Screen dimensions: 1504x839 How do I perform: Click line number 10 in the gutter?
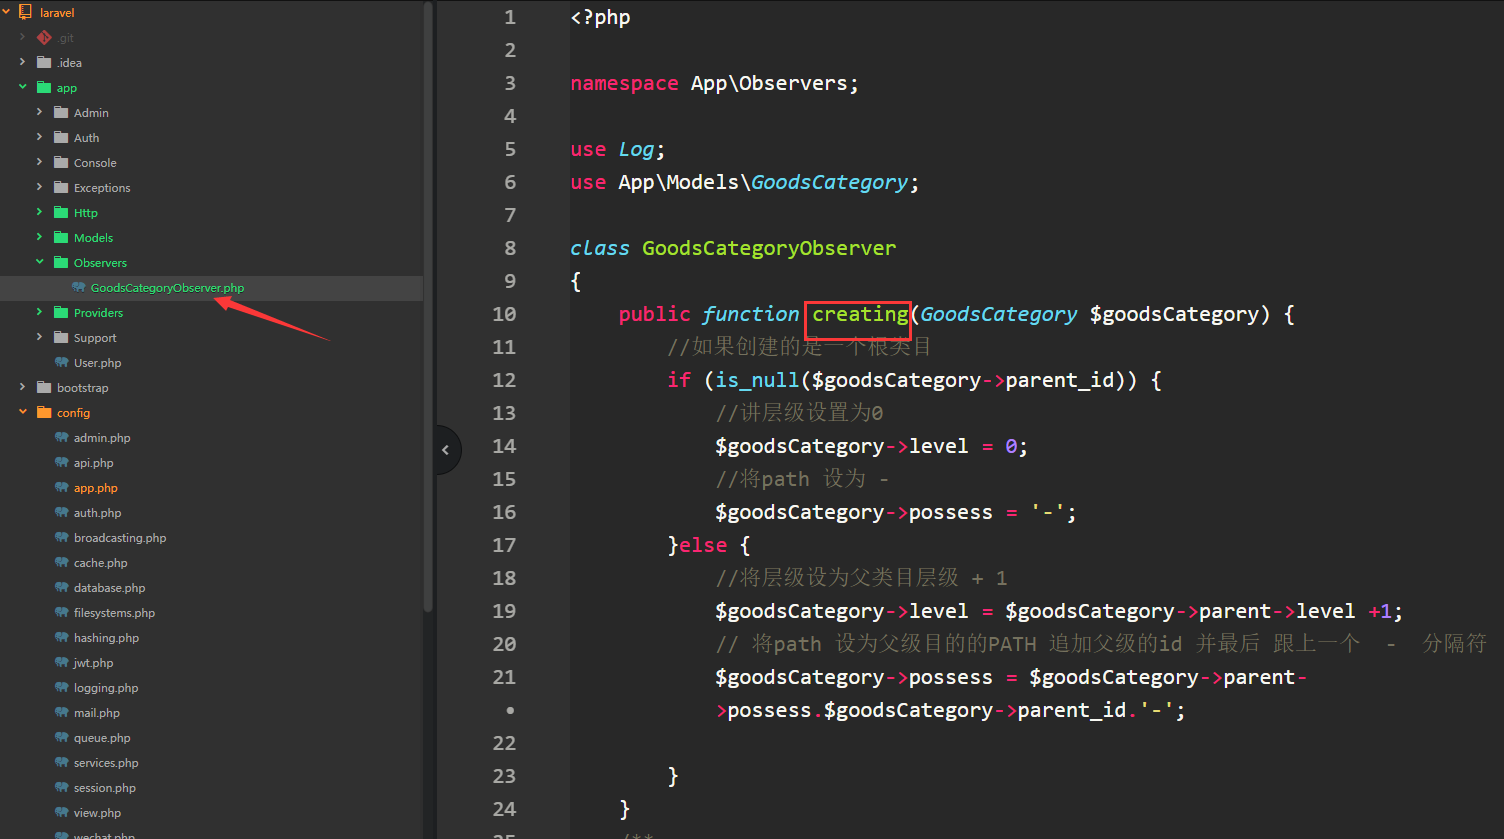pyautogui.click(x=504, y=314)
